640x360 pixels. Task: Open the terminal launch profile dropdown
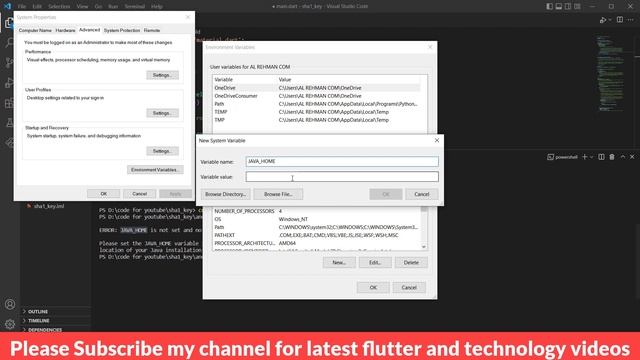(591, 157)
